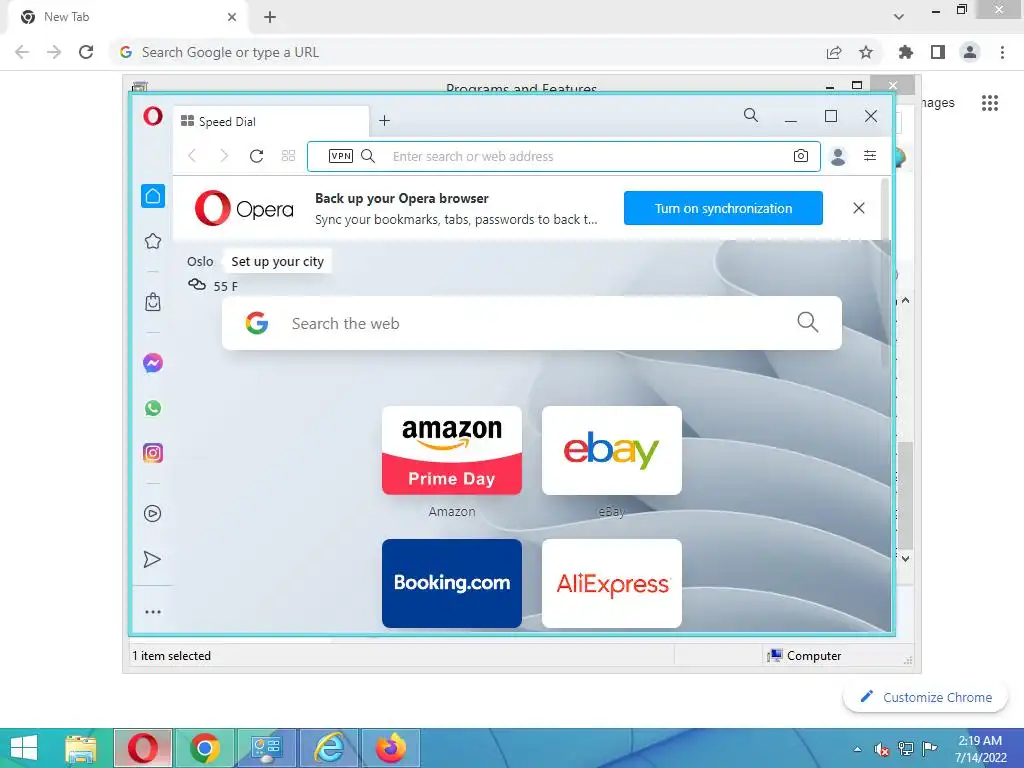1024x768 pixels.
Task: Switch to Chrome in taskbar
Action: [205, 748]
